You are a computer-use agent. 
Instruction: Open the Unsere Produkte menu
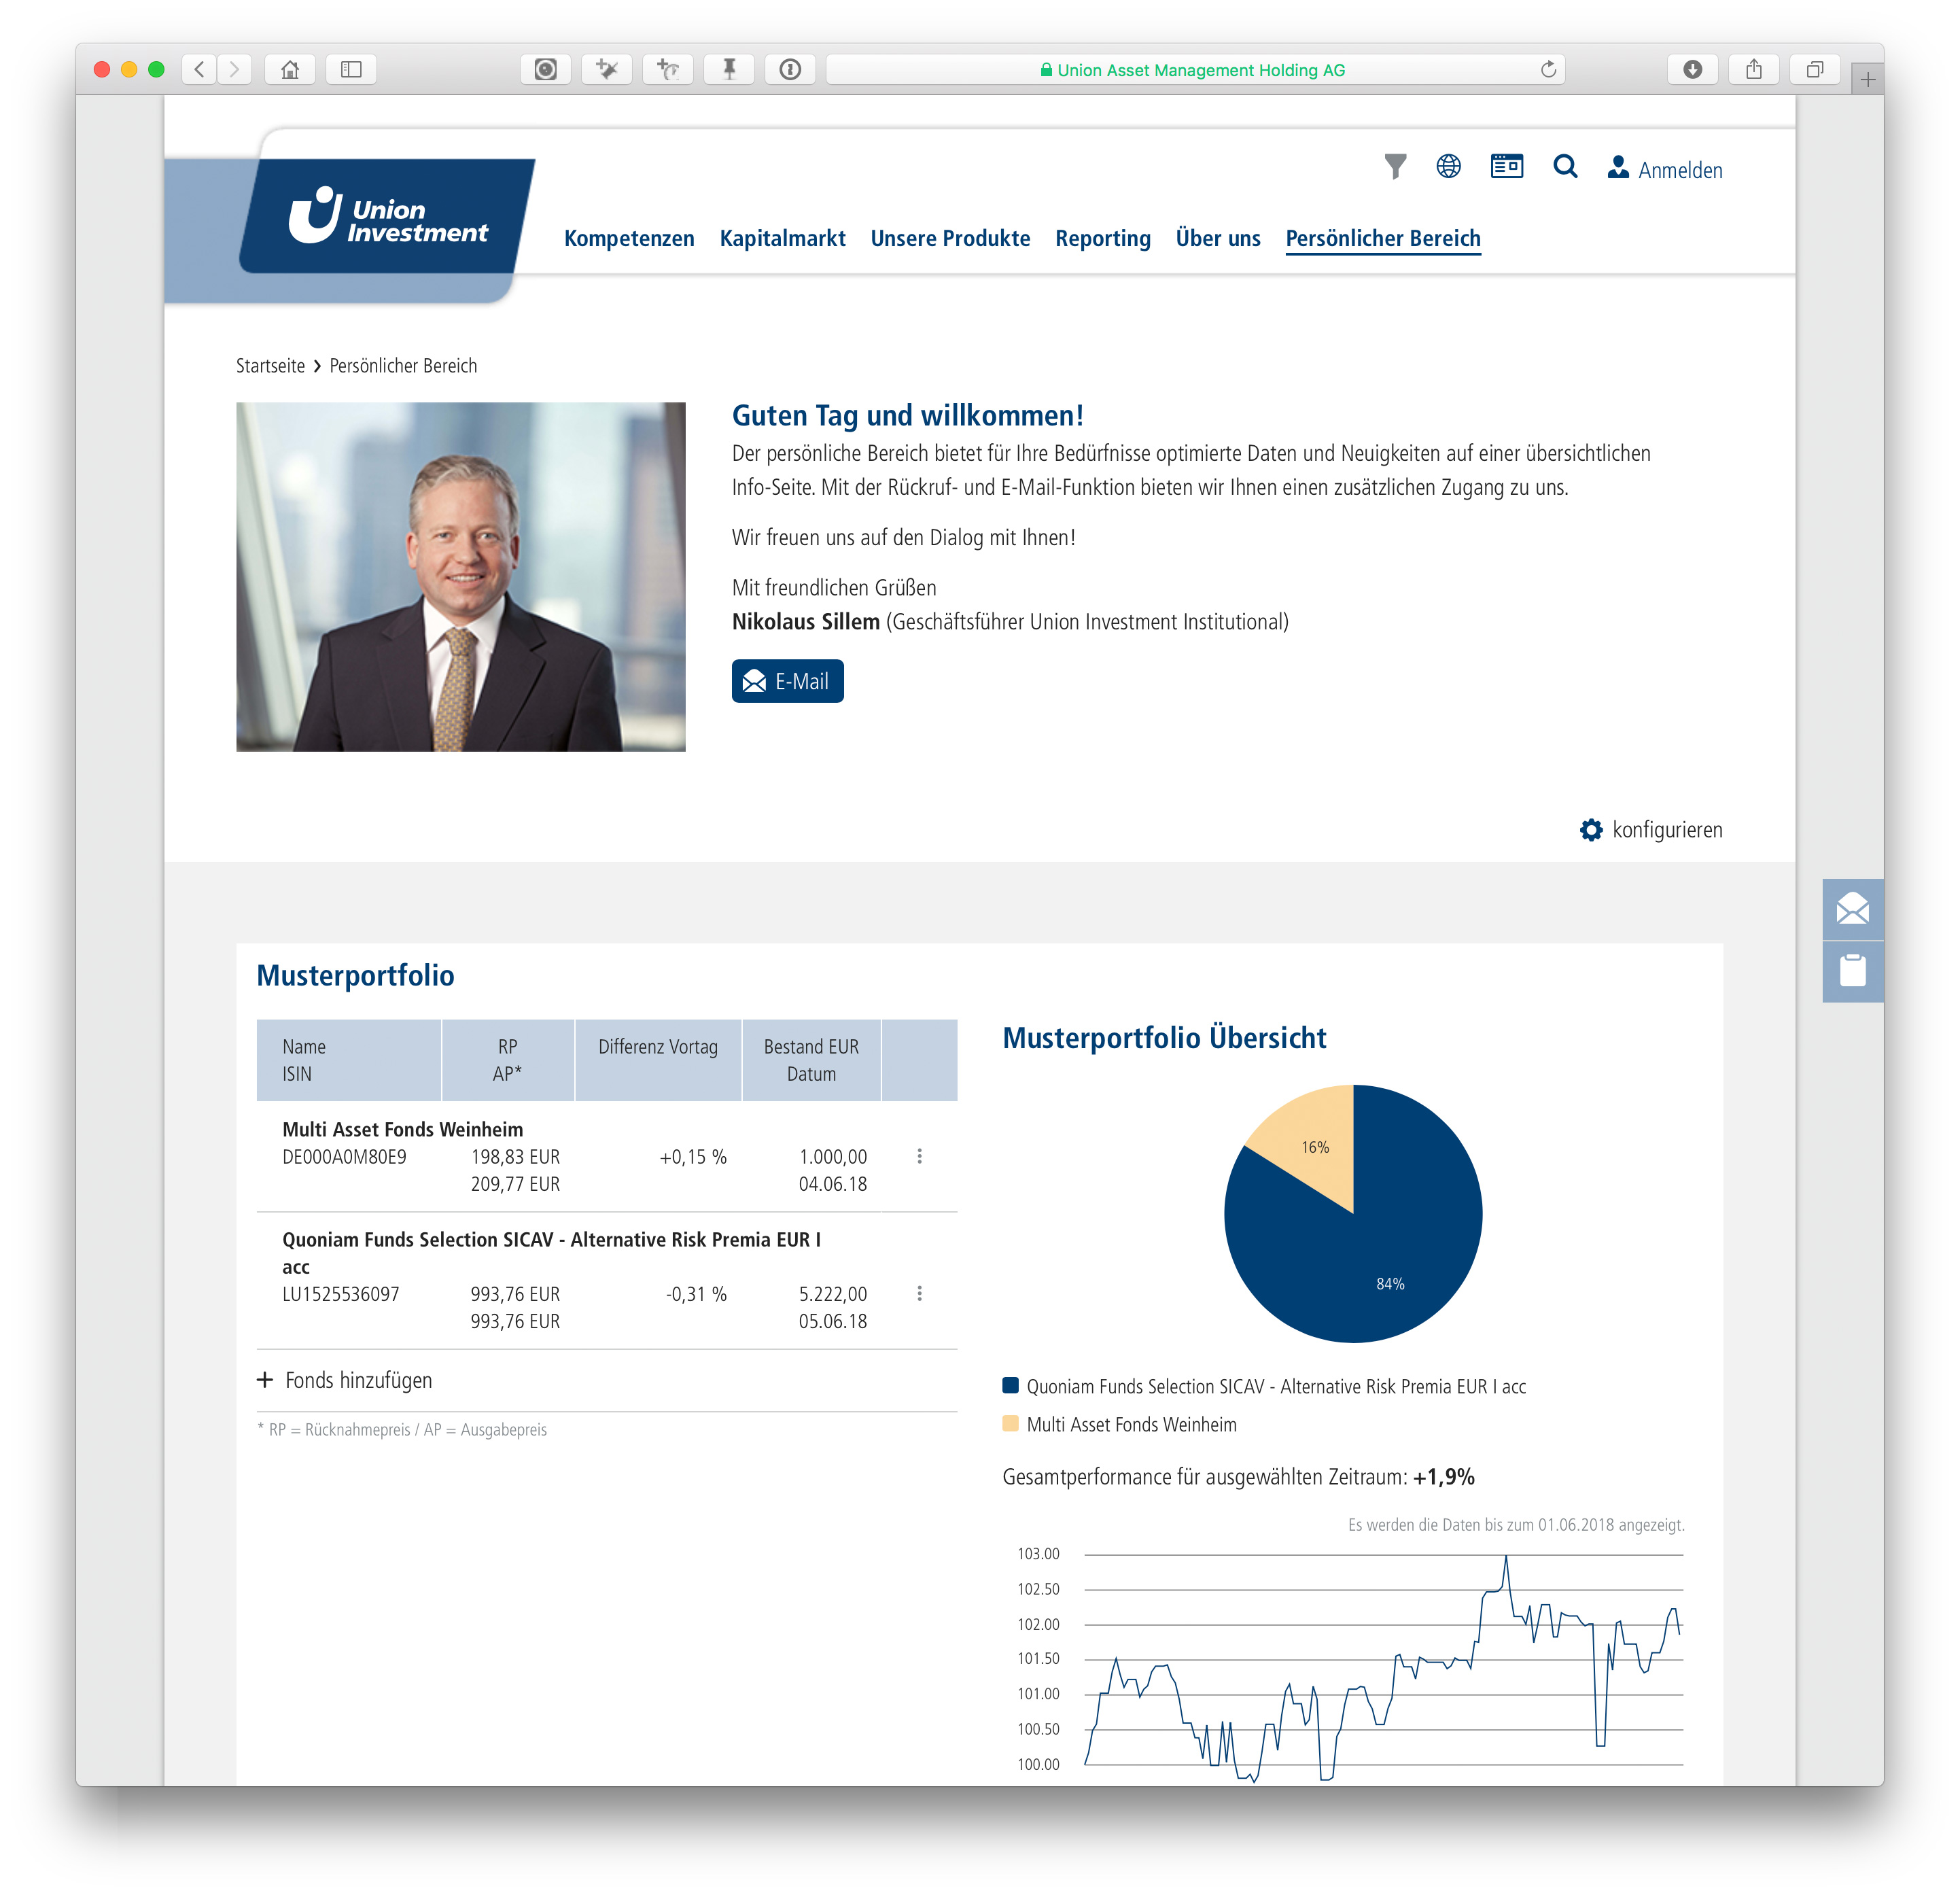[950, 238]
